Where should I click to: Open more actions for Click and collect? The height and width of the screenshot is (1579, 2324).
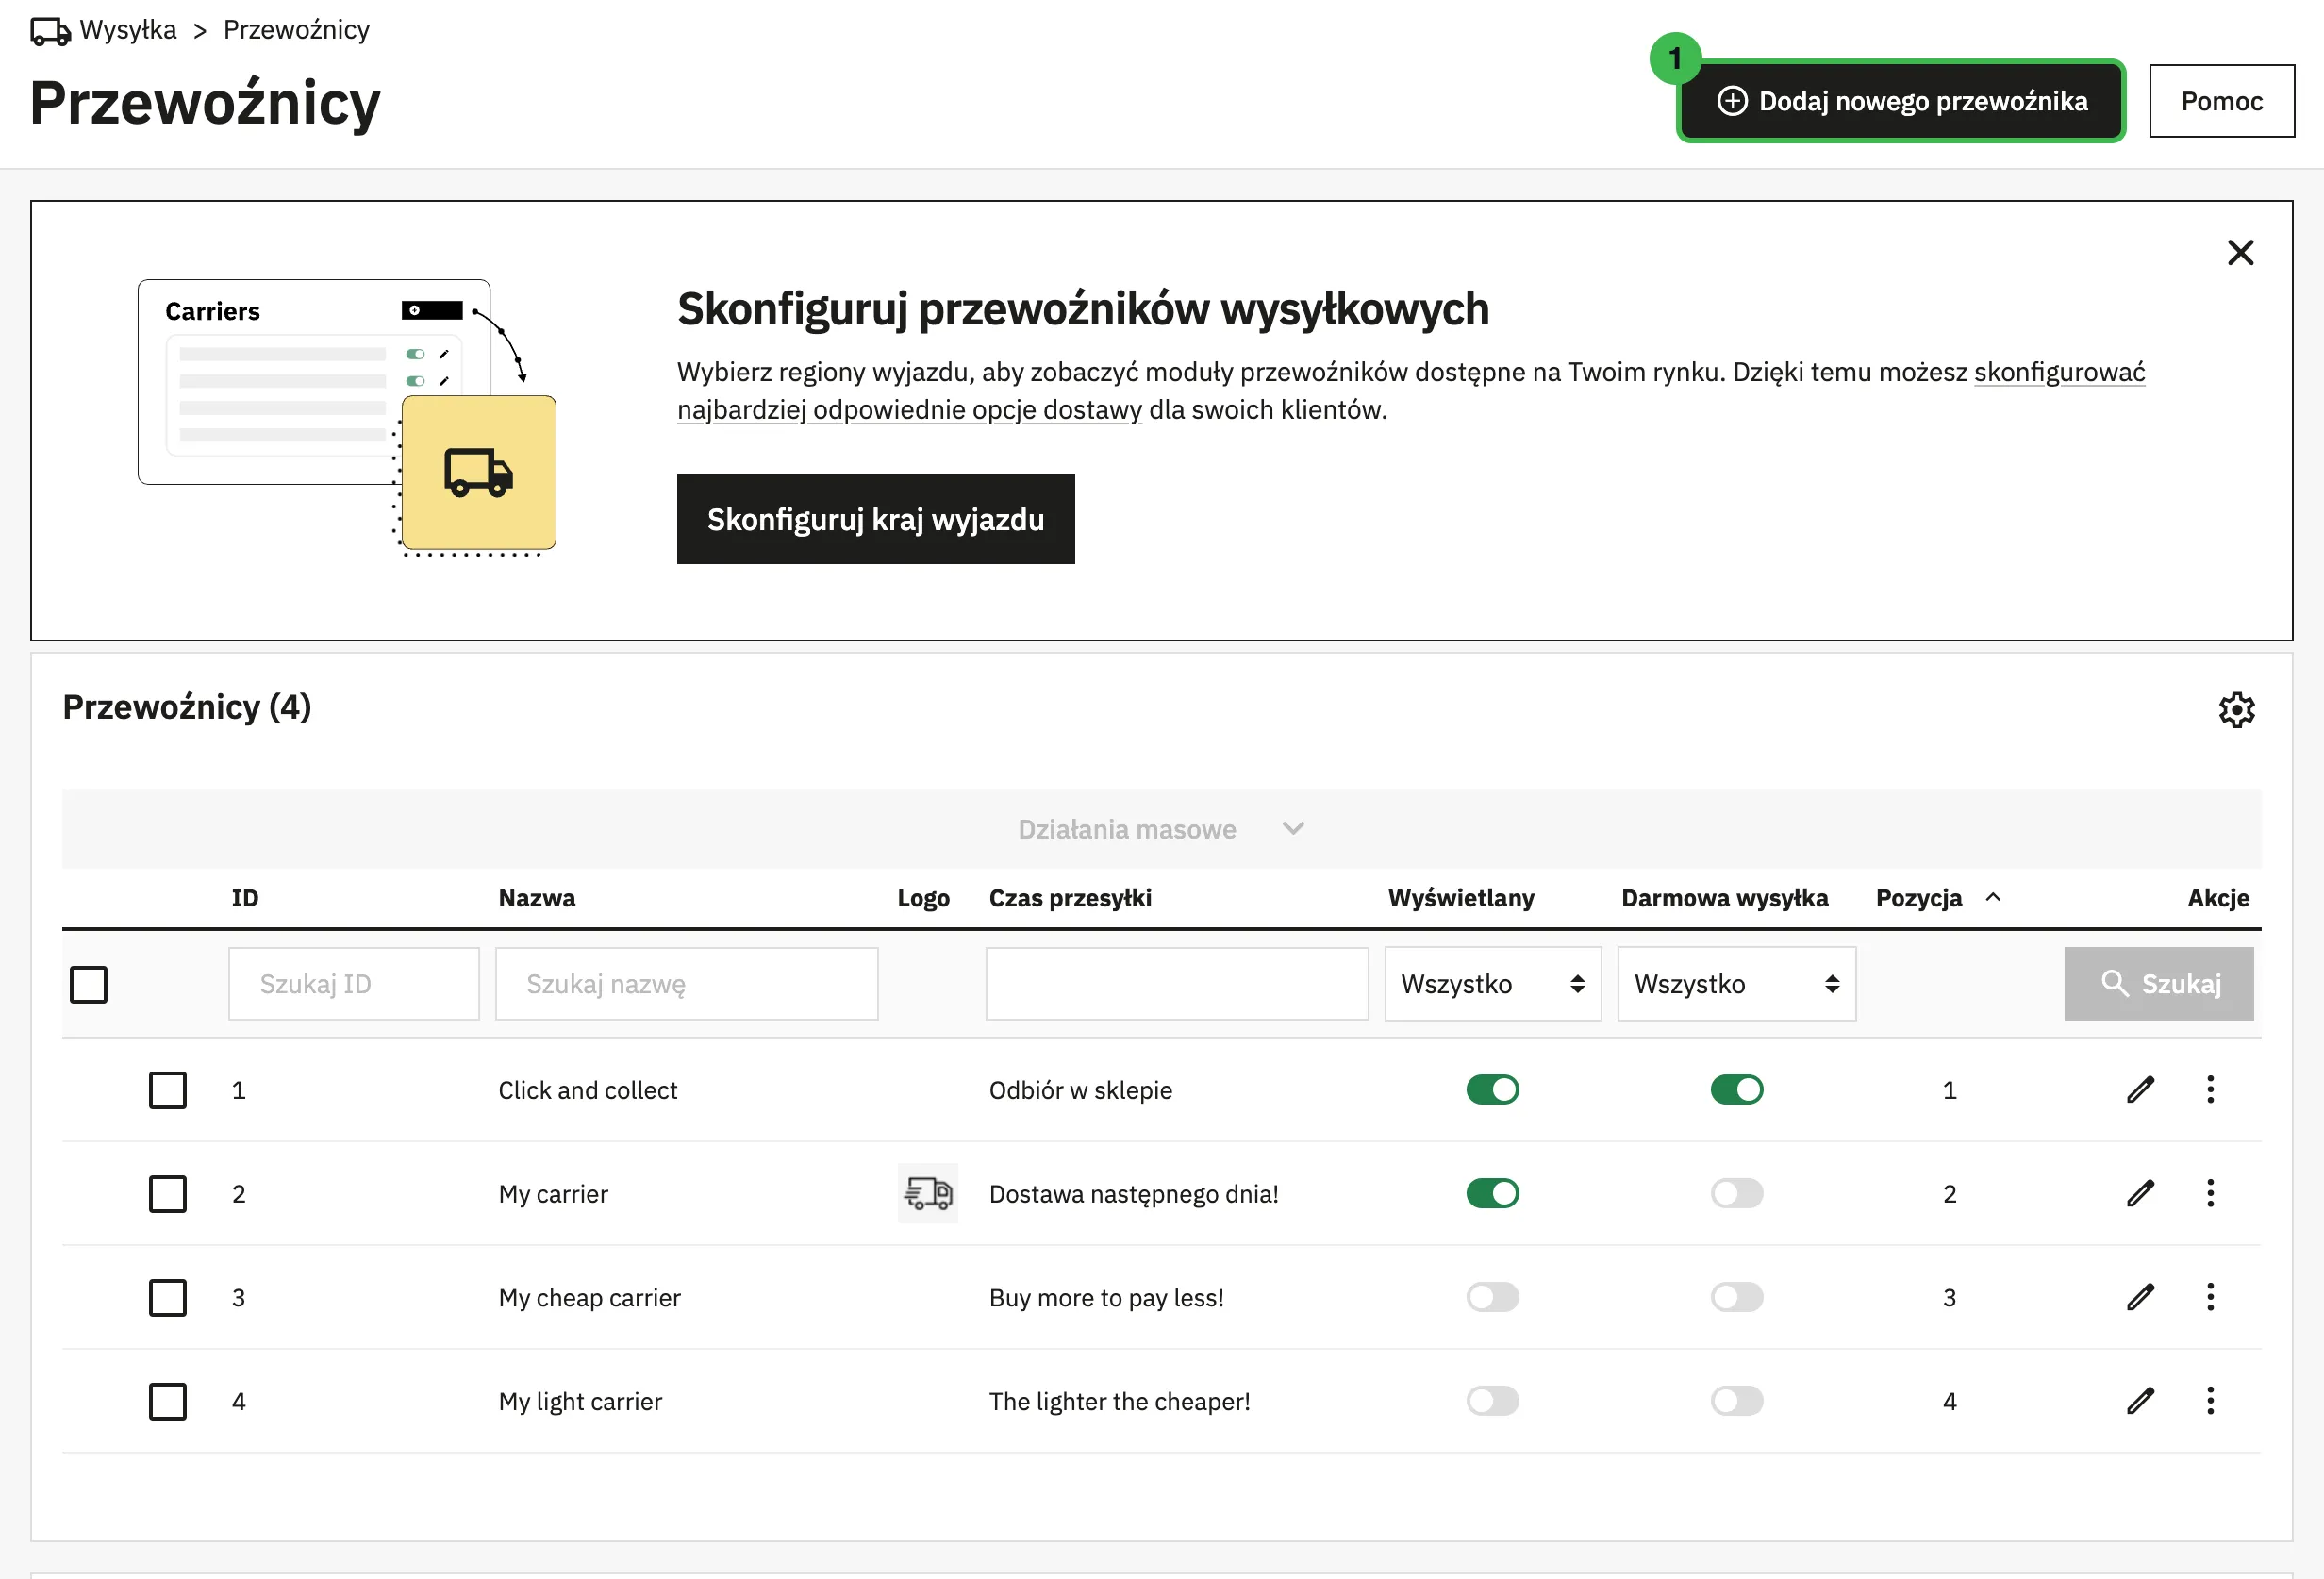[2210, 1090]
